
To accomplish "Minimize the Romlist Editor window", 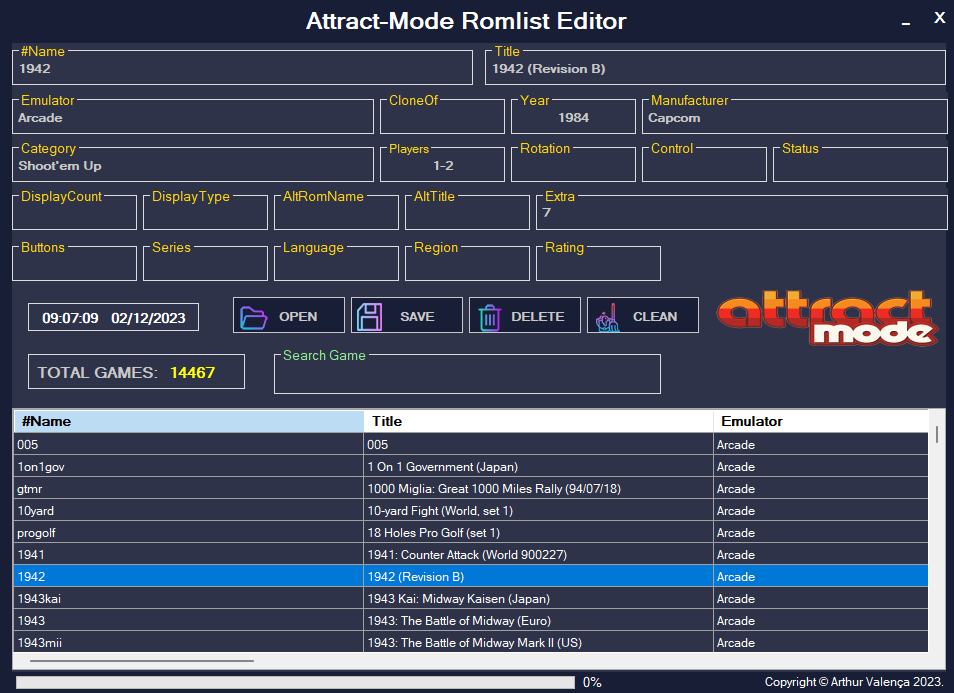I will pyautogui.click(x=906, y=21).
